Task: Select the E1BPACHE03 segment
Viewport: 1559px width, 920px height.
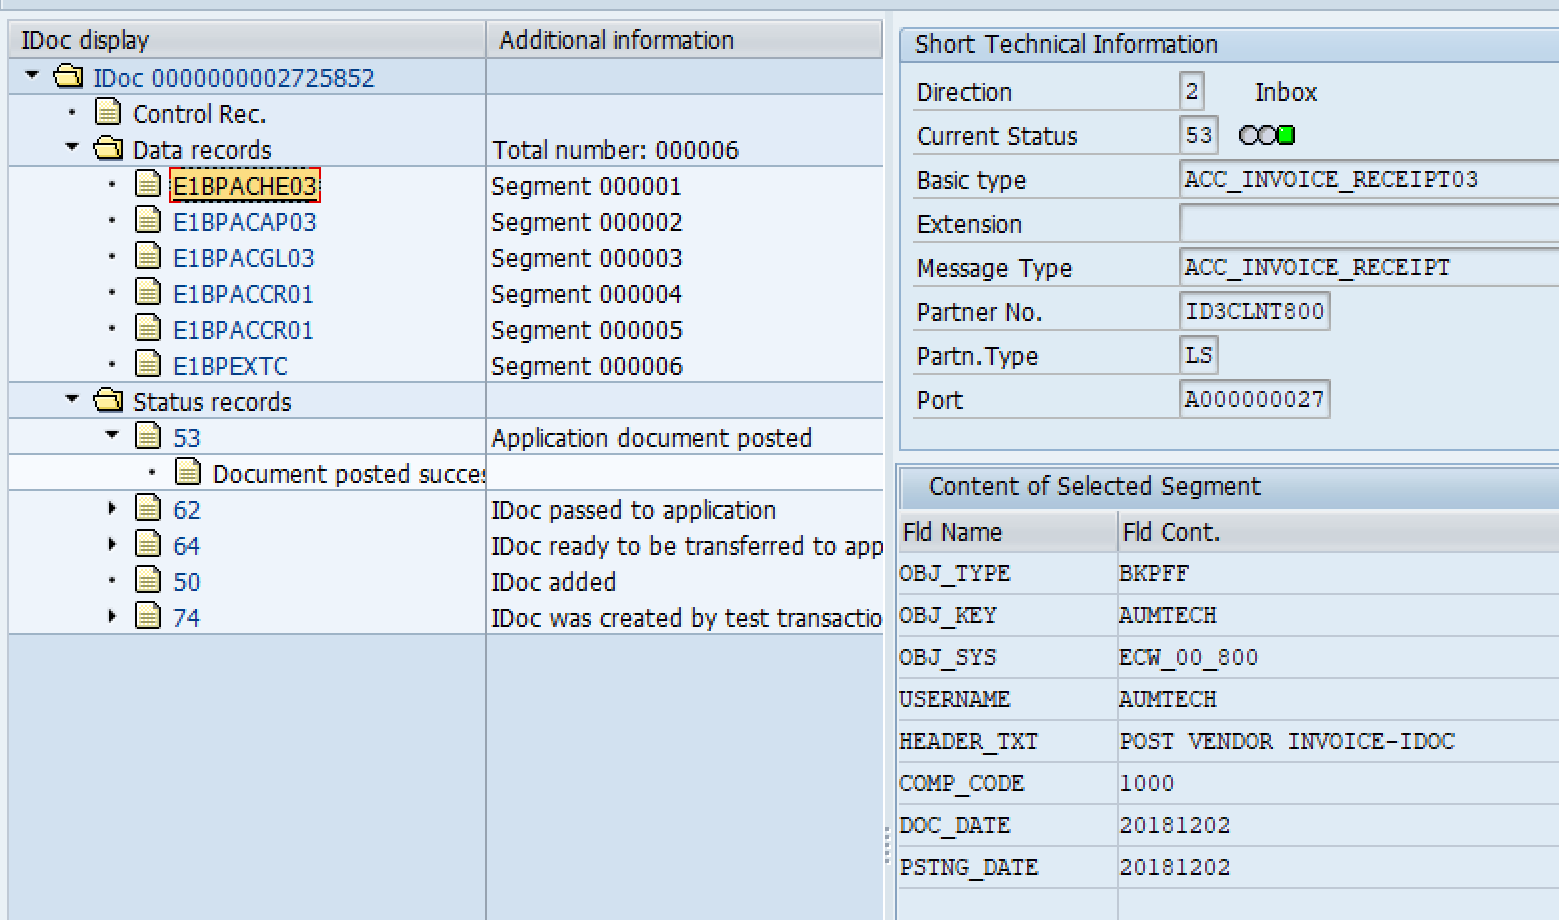Action: 244,186
